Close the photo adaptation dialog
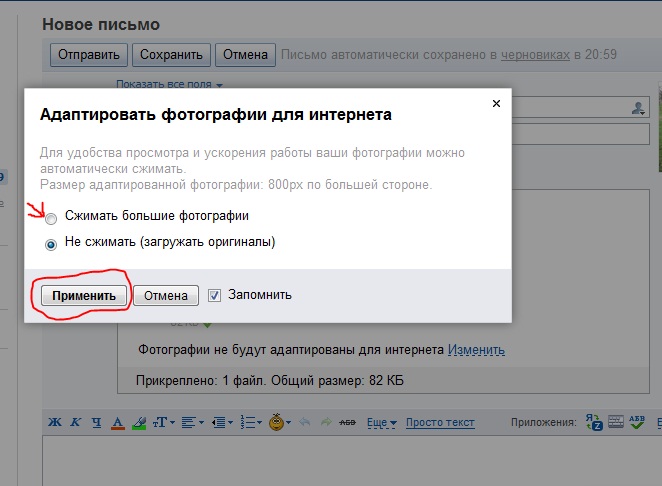 (494, 103)
